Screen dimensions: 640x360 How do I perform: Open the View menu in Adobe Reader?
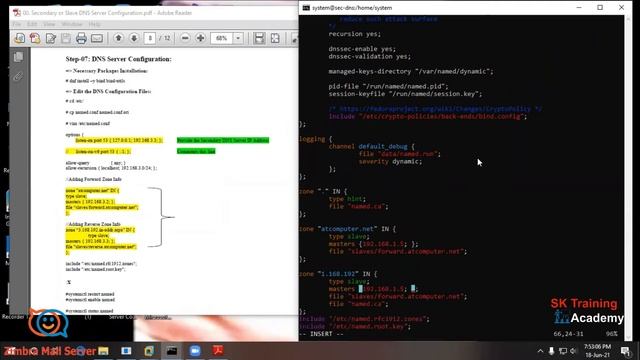[49, 24]
